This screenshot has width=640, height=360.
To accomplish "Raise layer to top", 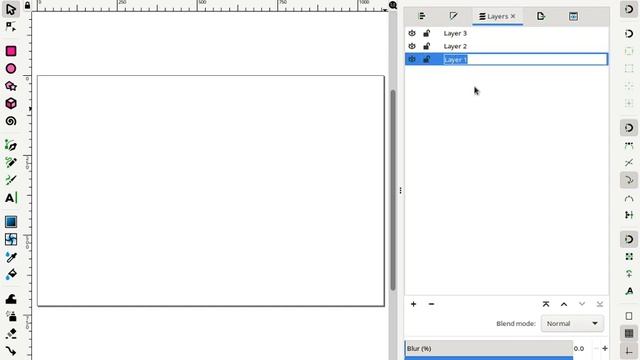I will 546,304.
